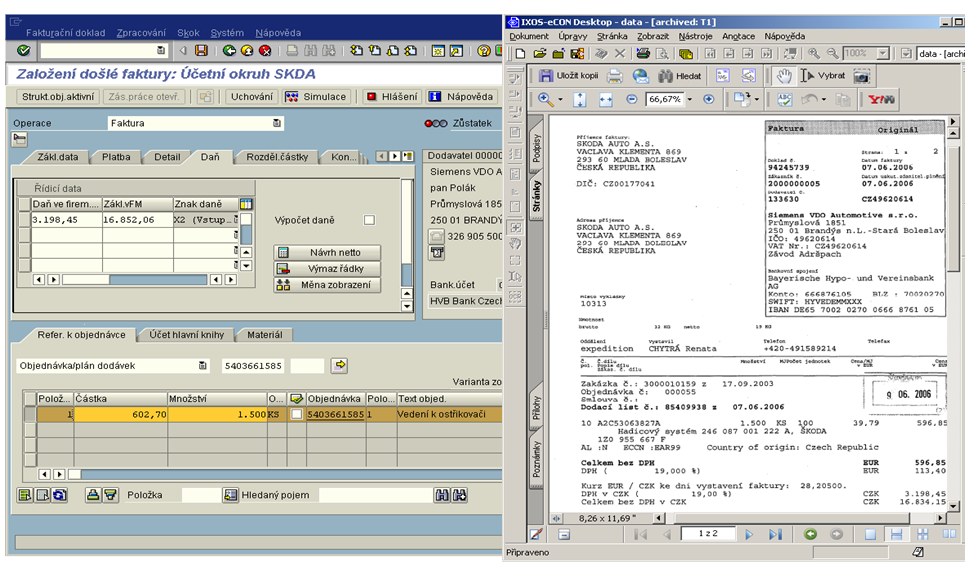The height and width of the screenshot is (563, 970).
Task: Click the round plus zoom-in button
Action: tap(709, 99)
